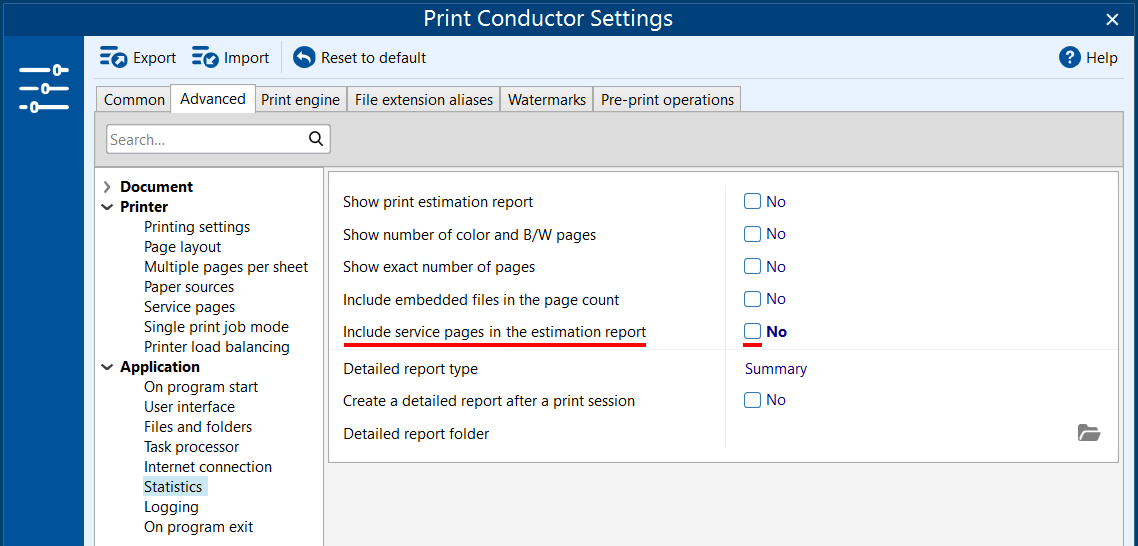Check Create a detailed report after print session
Viewport: 1138px width, 546px height.
(x=753, y=400)
